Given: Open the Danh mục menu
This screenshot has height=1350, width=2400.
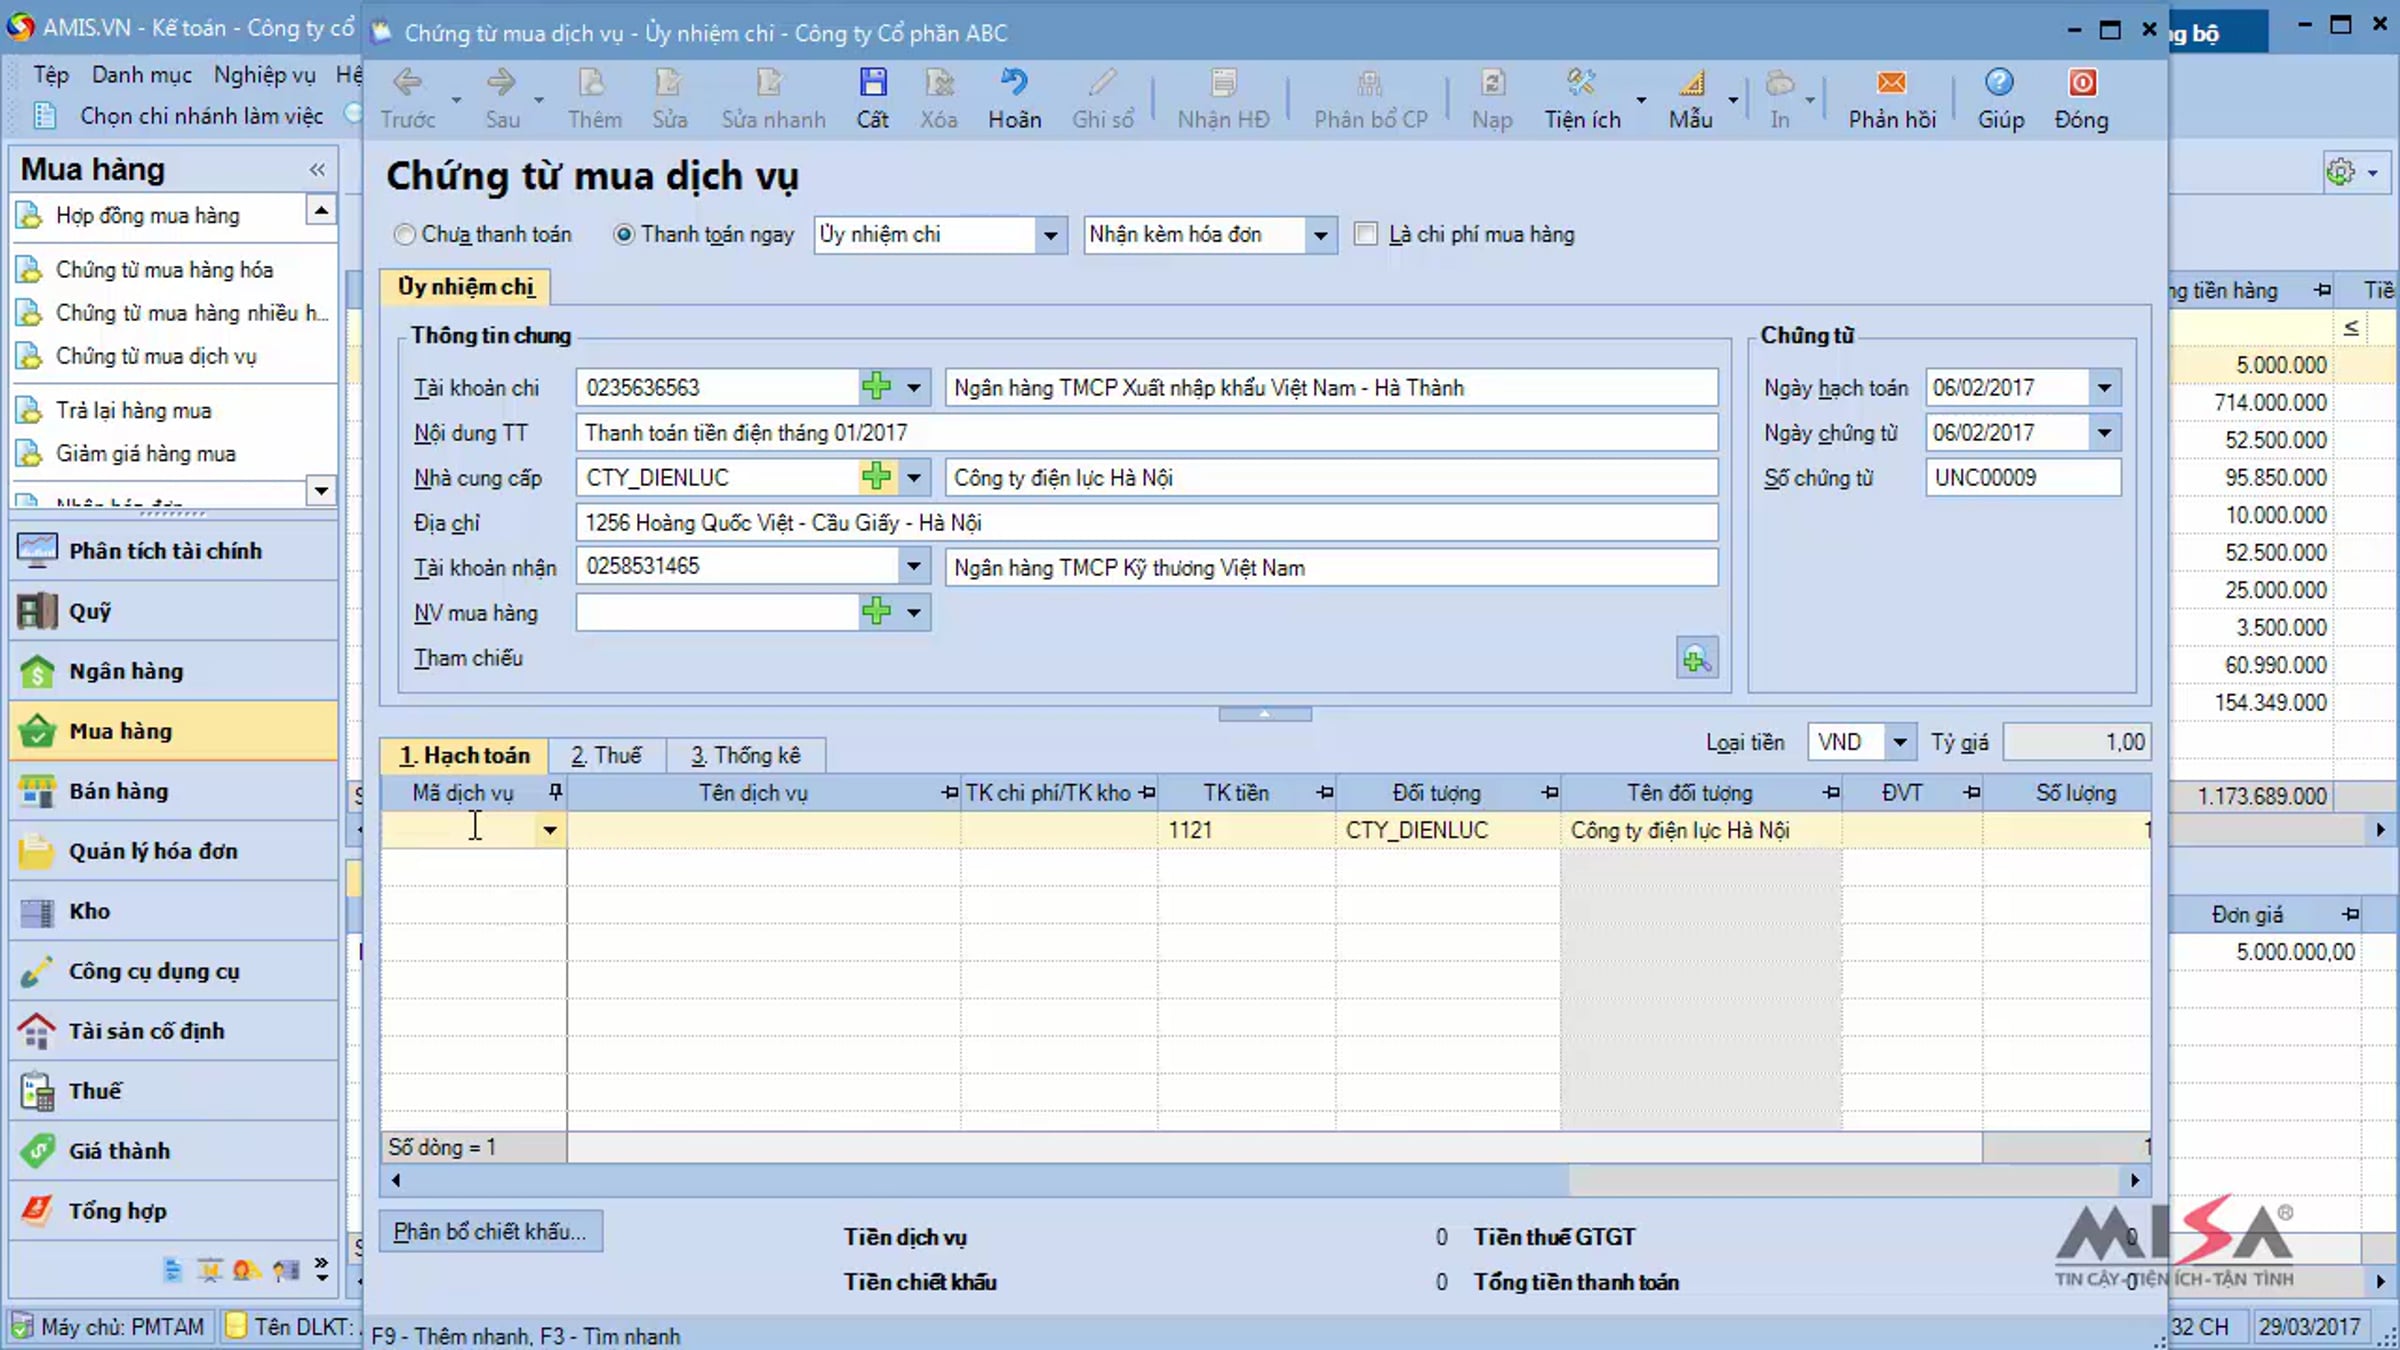Looking at the screenshot, I should coord(142,75).
